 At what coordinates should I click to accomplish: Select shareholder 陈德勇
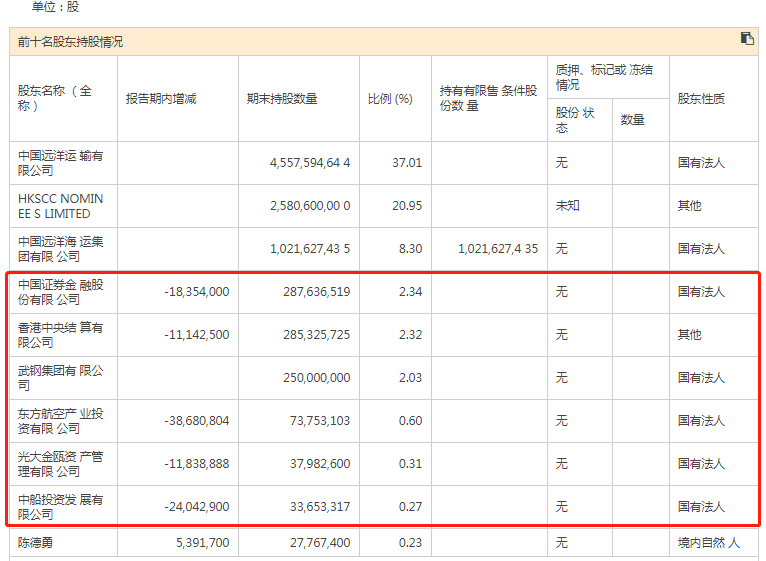[35, 543]
